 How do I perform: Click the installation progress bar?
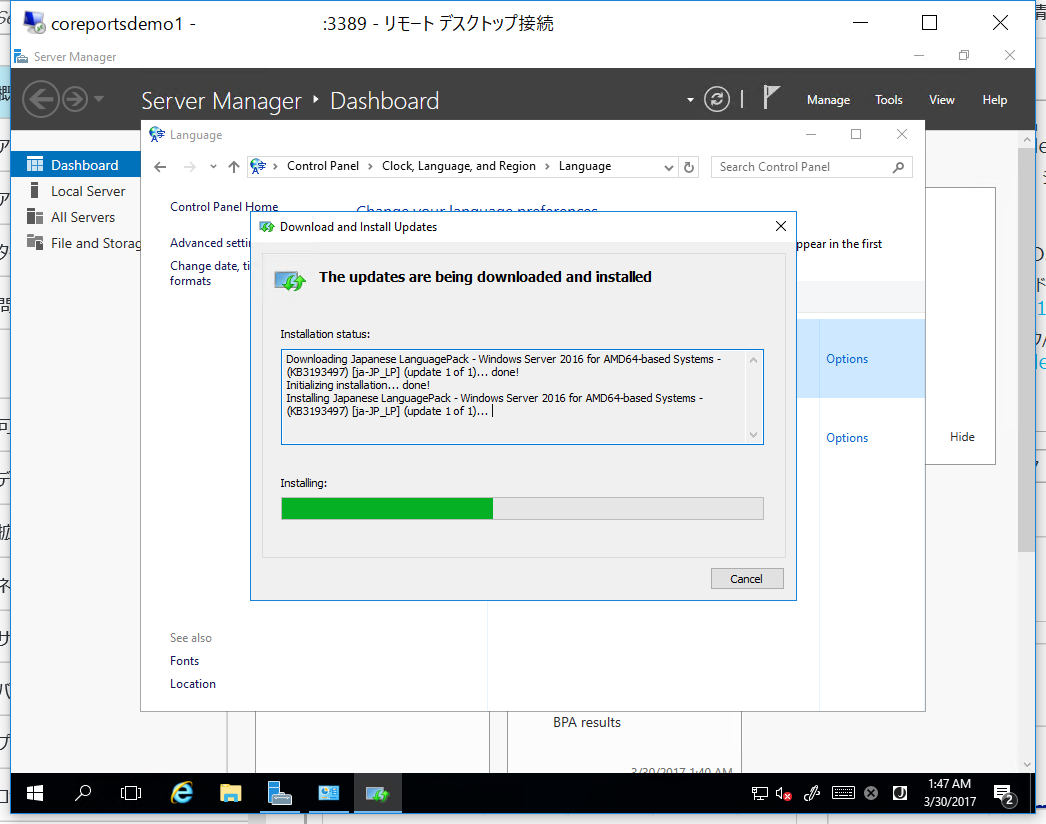coord(522,508)
